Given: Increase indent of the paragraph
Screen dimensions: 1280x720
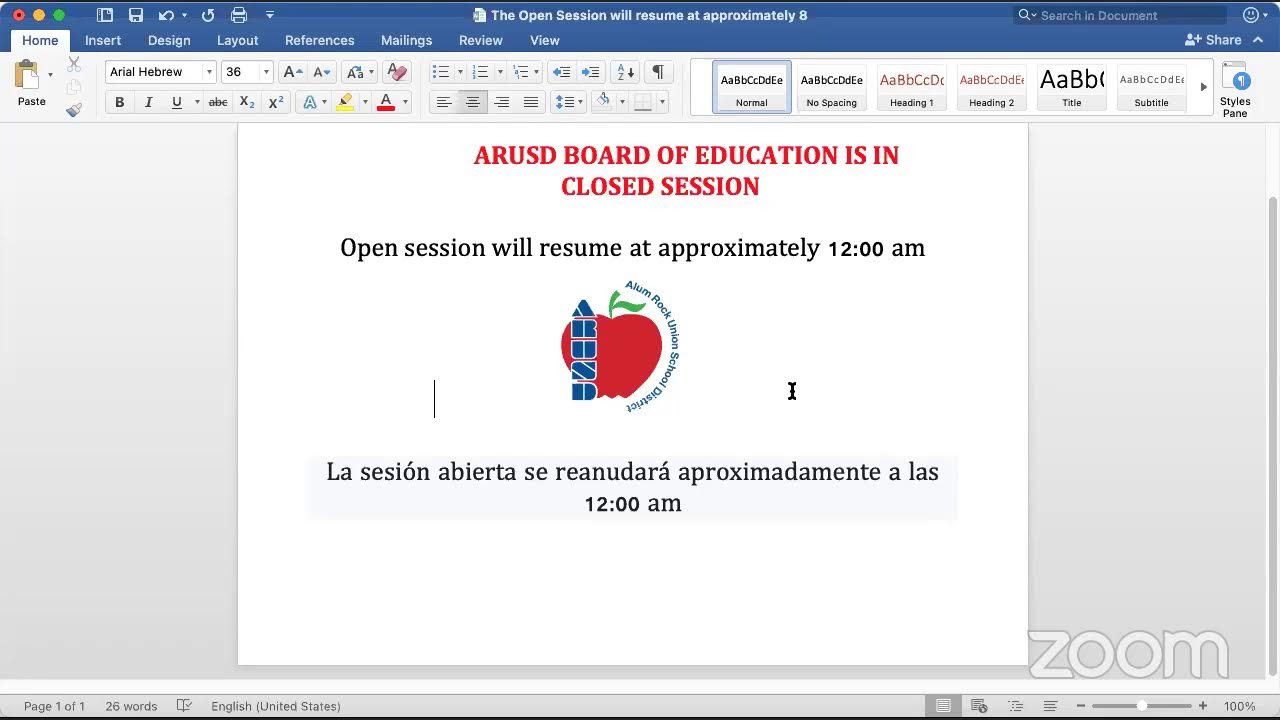Looking at the screenshot, I should 591,72.
